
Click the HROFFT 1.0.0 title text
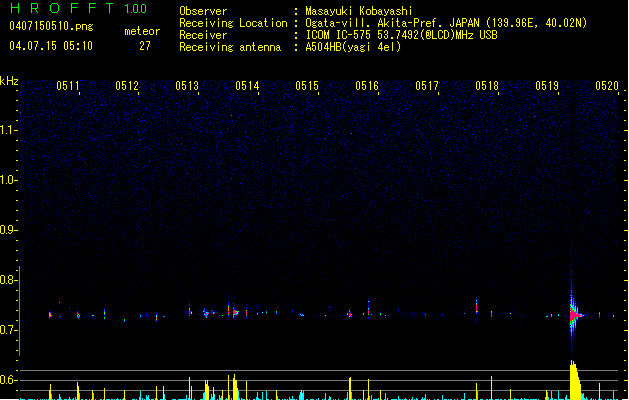coord(79,8)
